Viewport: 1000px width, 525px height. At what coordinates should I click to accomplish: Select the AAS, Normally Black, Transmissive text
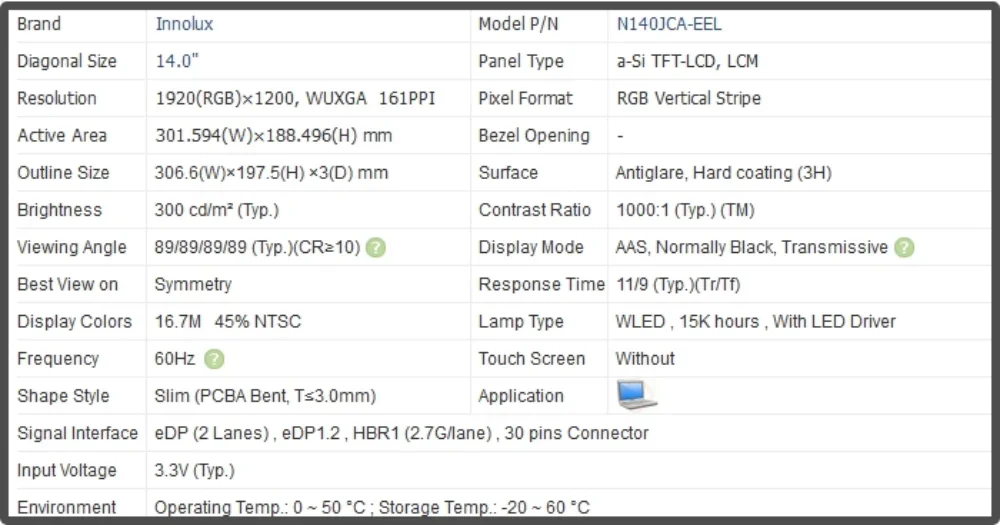coord(751,248)
